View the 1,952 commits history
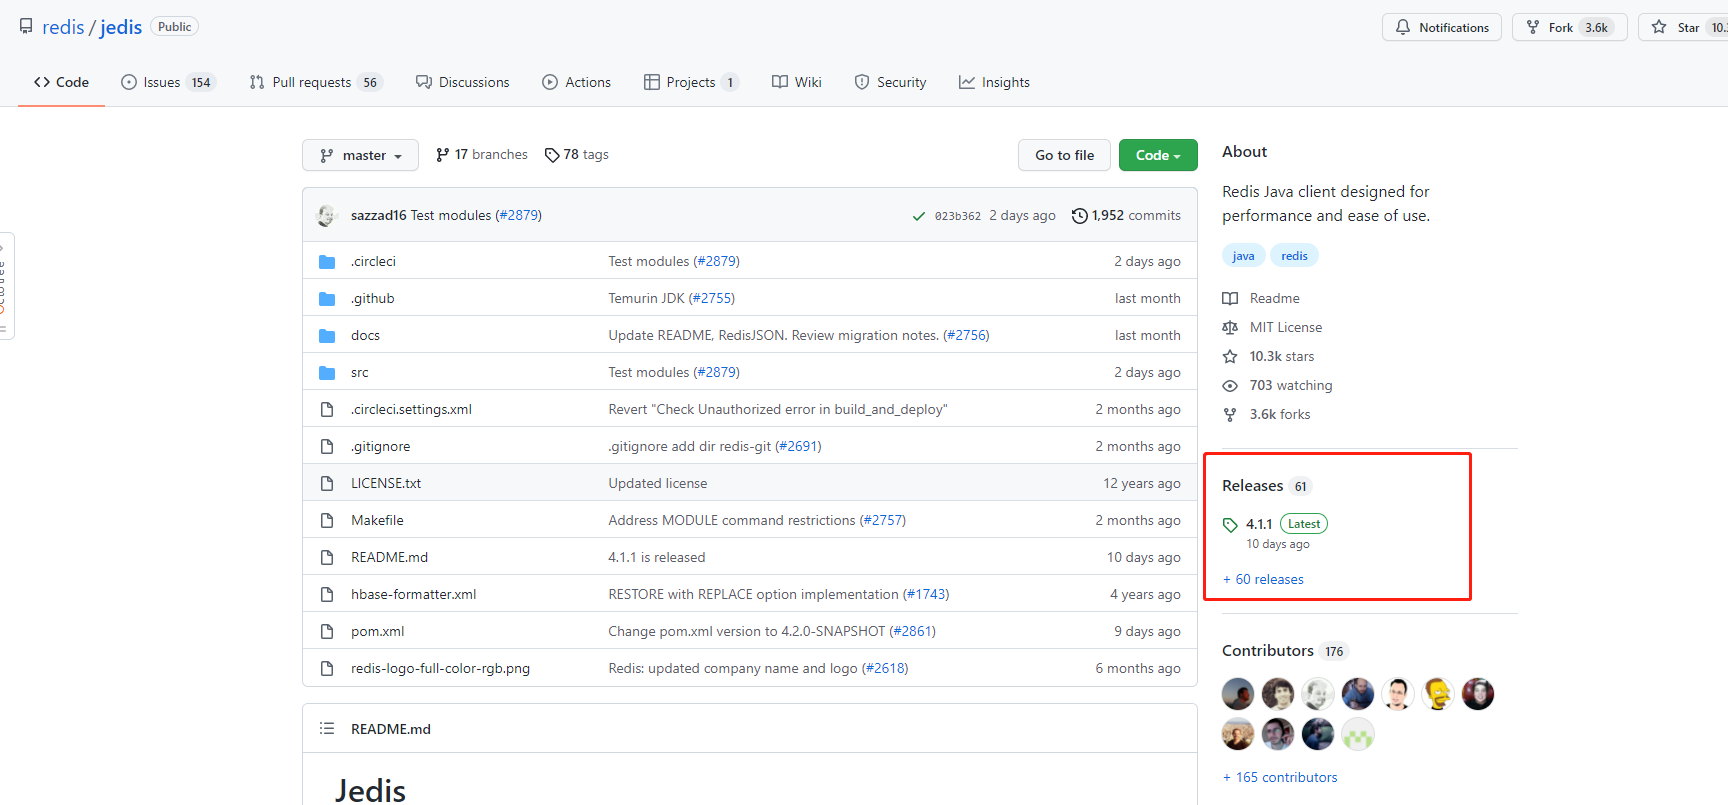 [x=1126, y=215]
